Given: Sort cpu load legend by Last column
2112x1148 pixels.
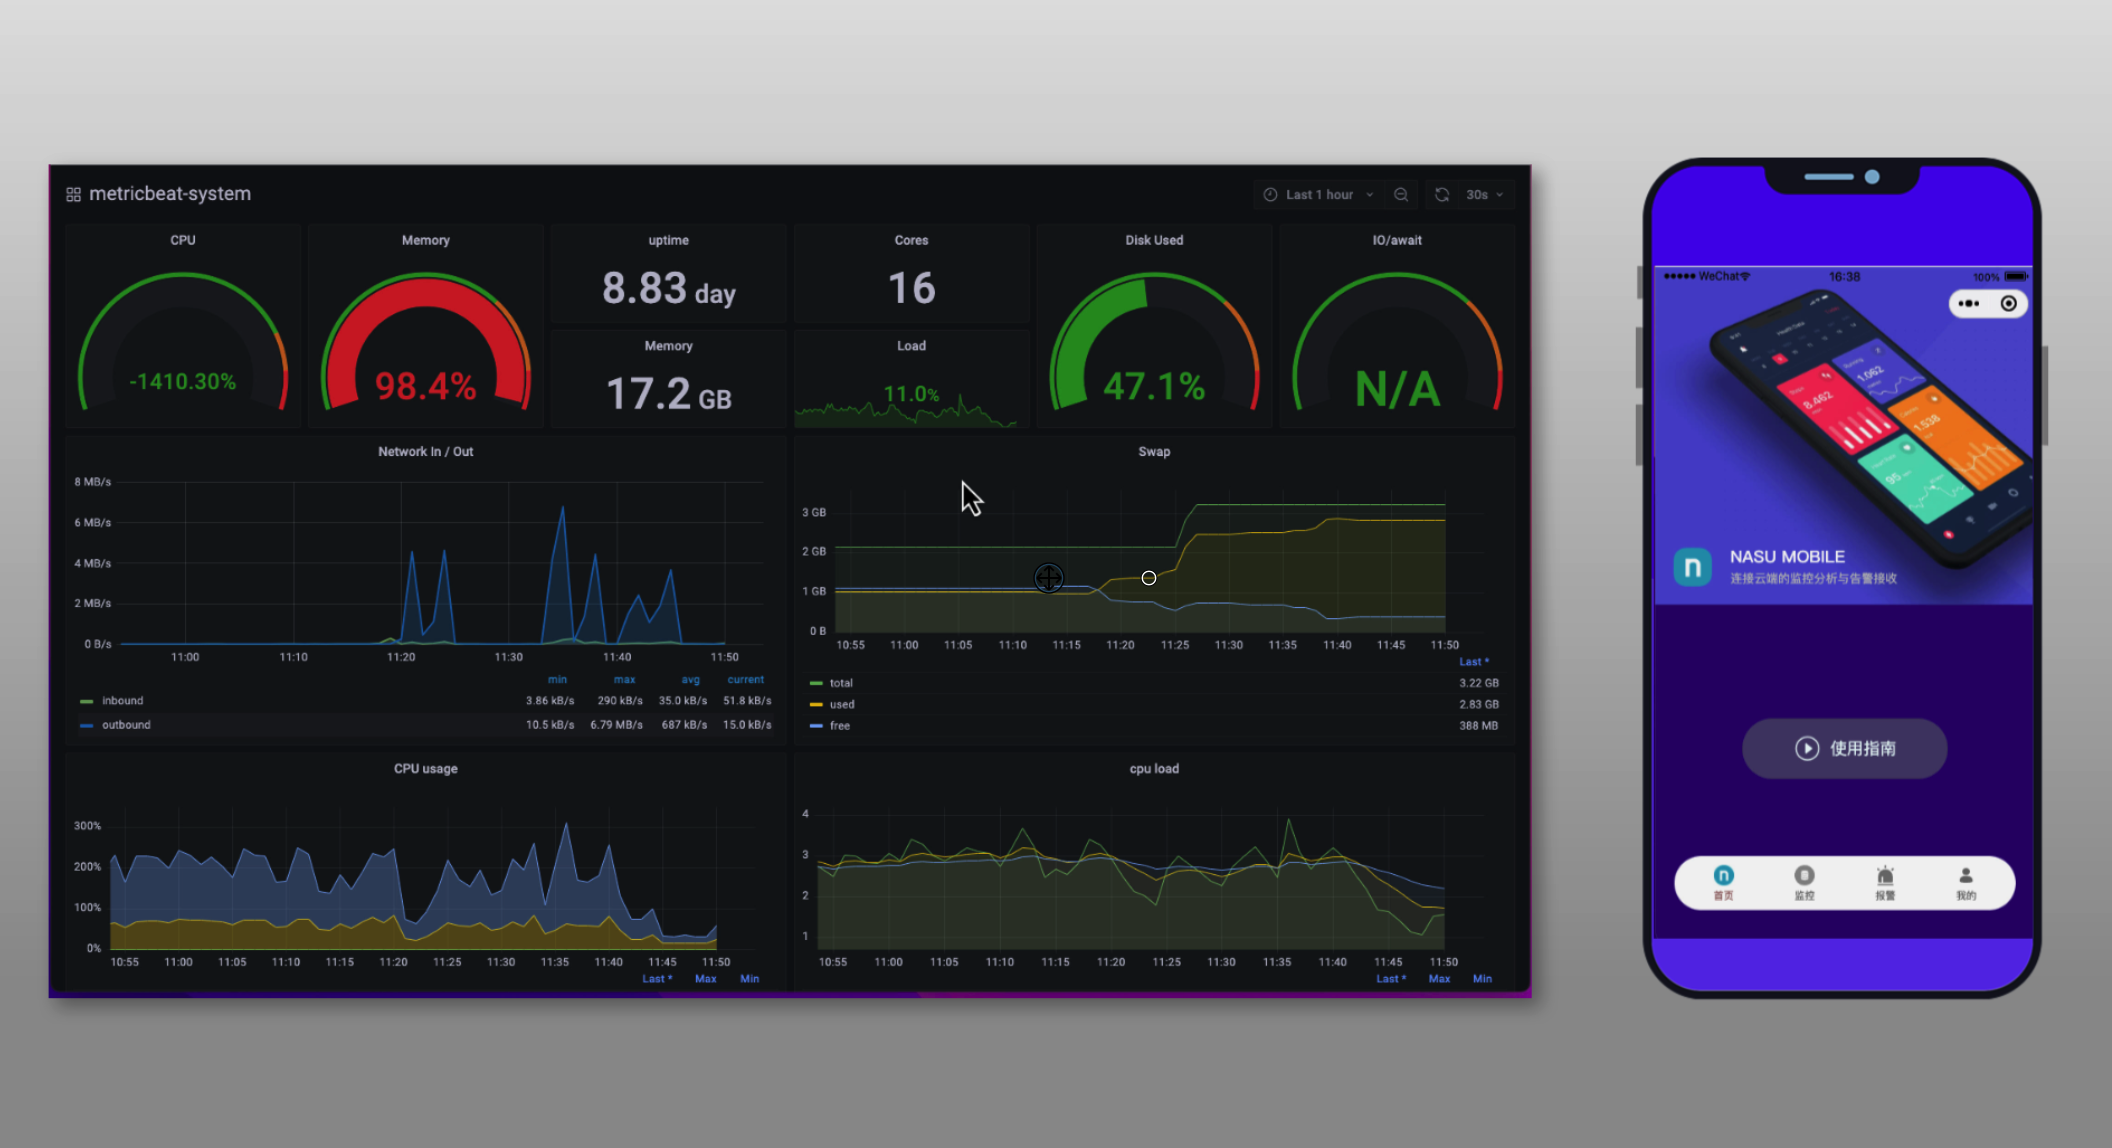Looking at the screenshot, I should click(1391, 979).
